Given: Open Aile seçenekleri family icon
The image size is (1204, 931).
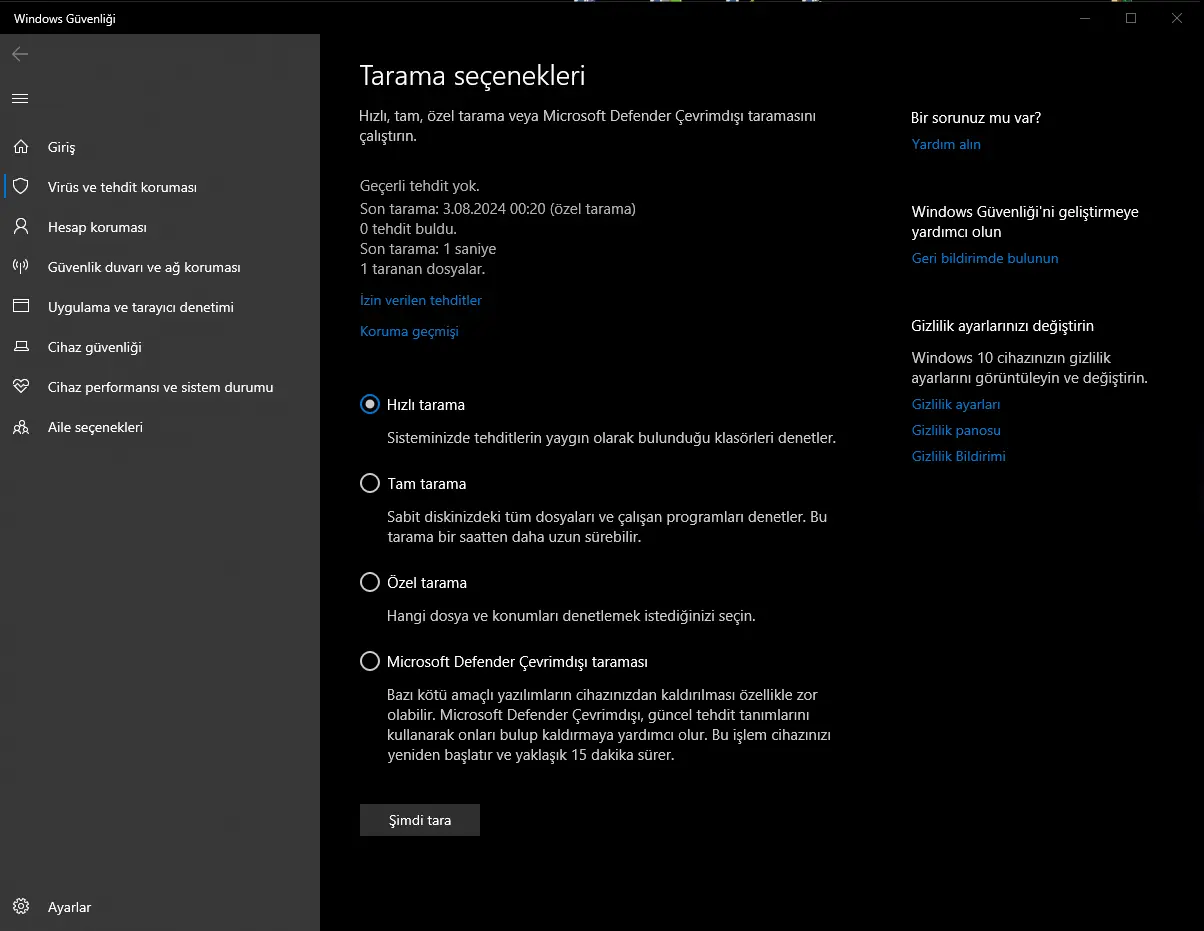Looking at the screenshot, I should (20, 427).
